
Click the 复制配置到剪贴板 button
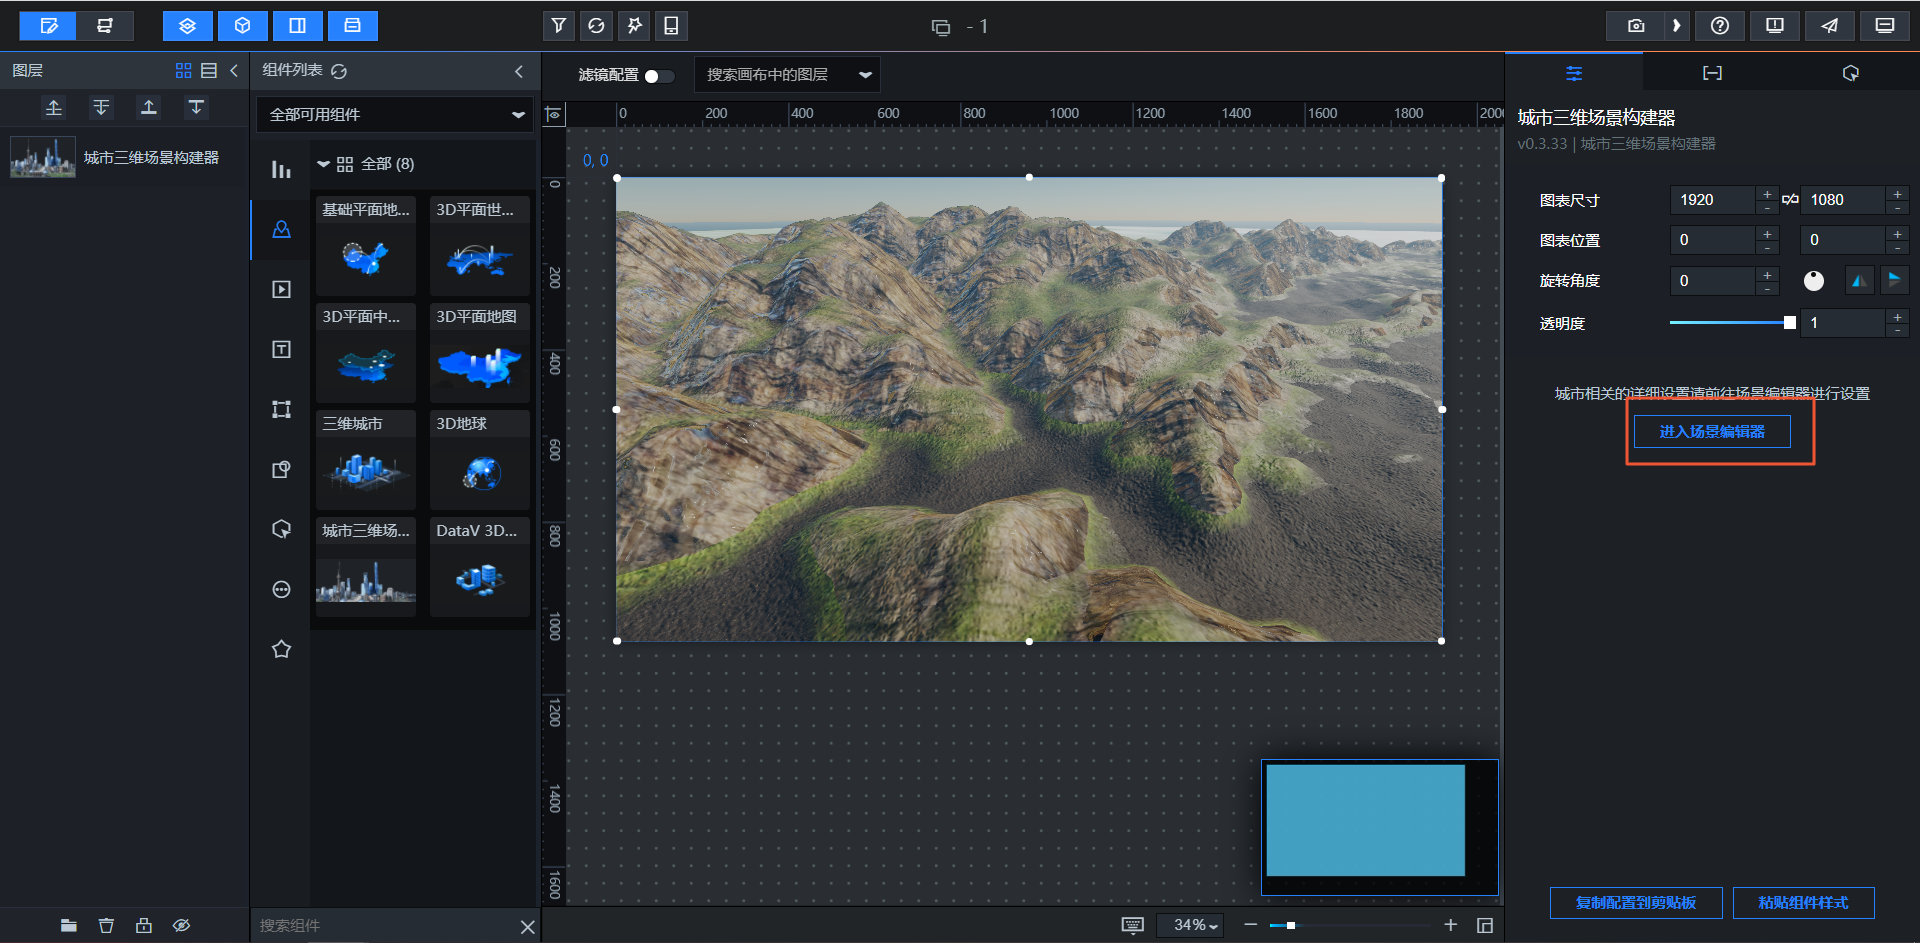(x=1635, y=902)
